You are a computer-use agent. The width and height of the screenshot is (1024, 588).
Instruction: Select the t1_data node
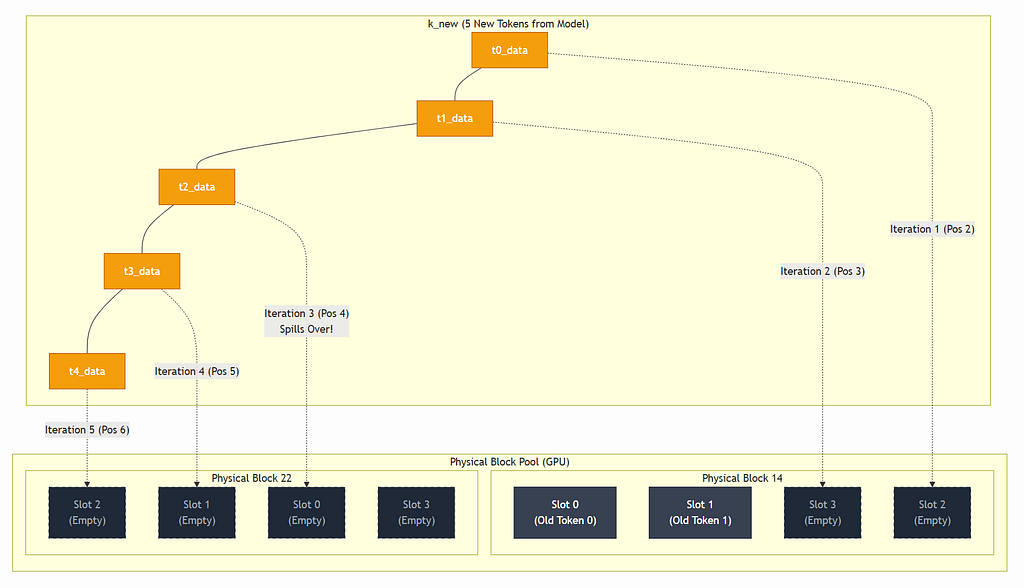point(455,118)
